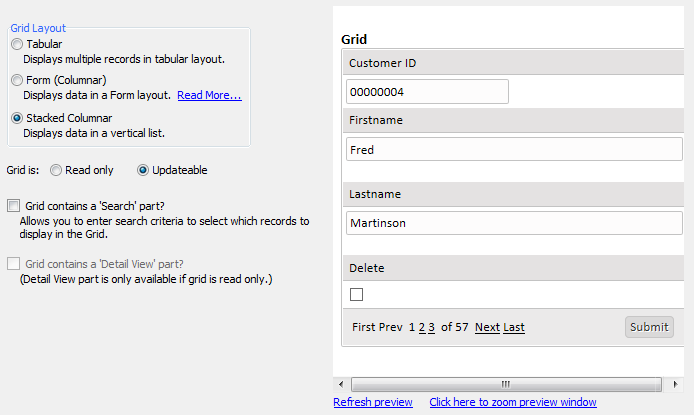Set grid to Updateable

coord(143,170)
